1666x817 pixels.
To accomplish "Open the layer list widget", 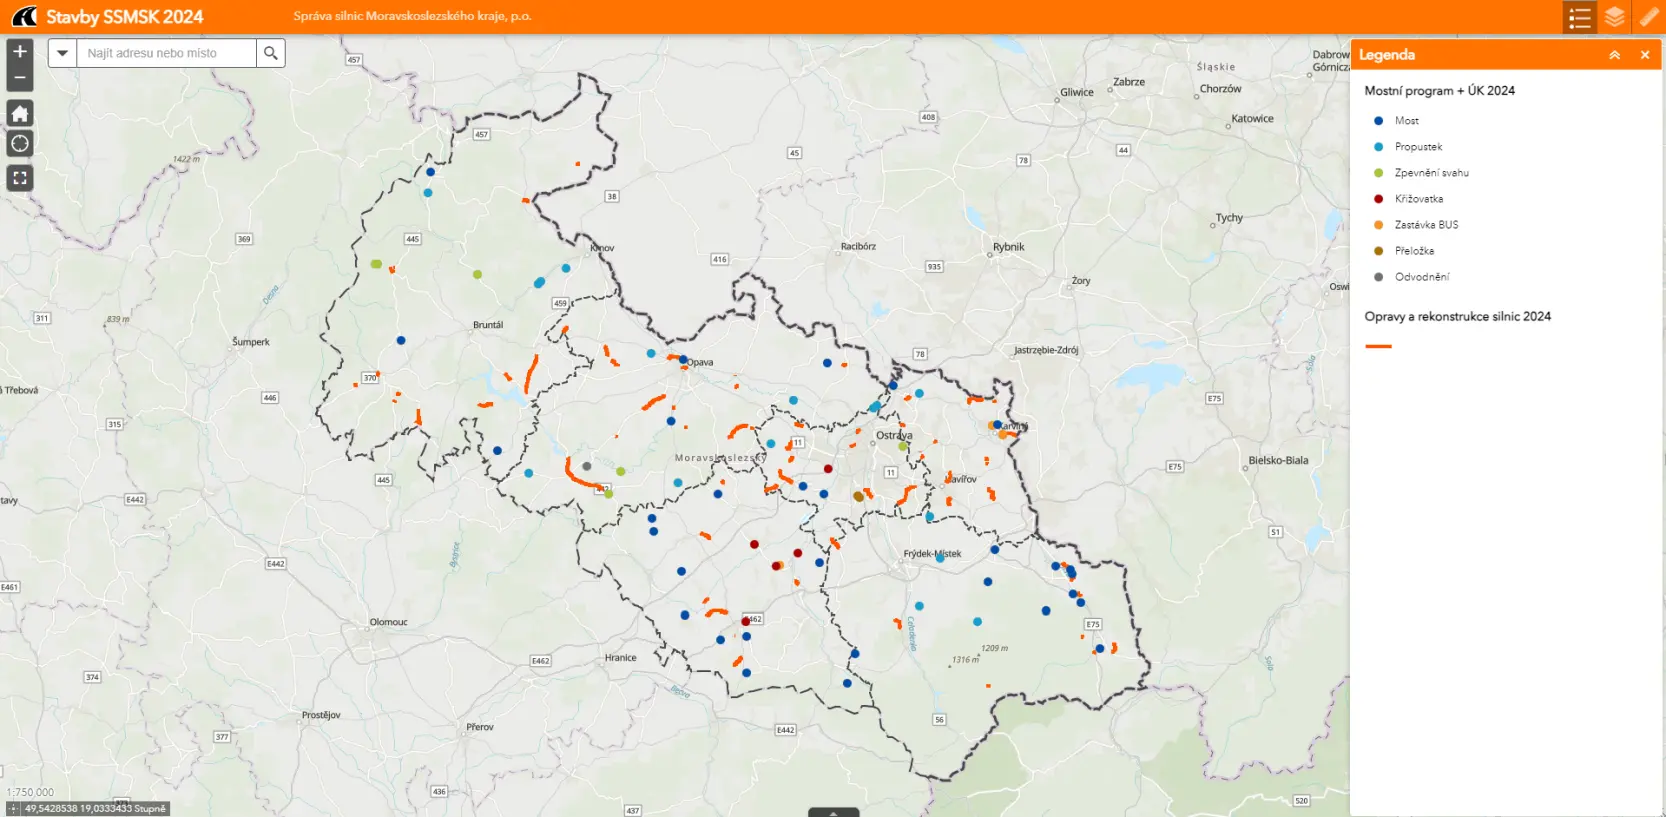I will (x=1614, y=17).
